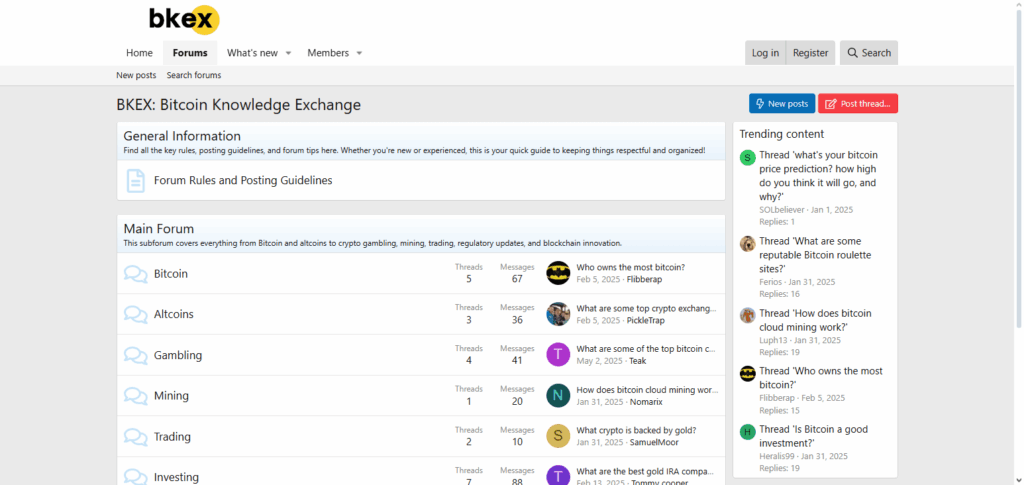Open the Search button in the navbar

click(x=868, y=53)
